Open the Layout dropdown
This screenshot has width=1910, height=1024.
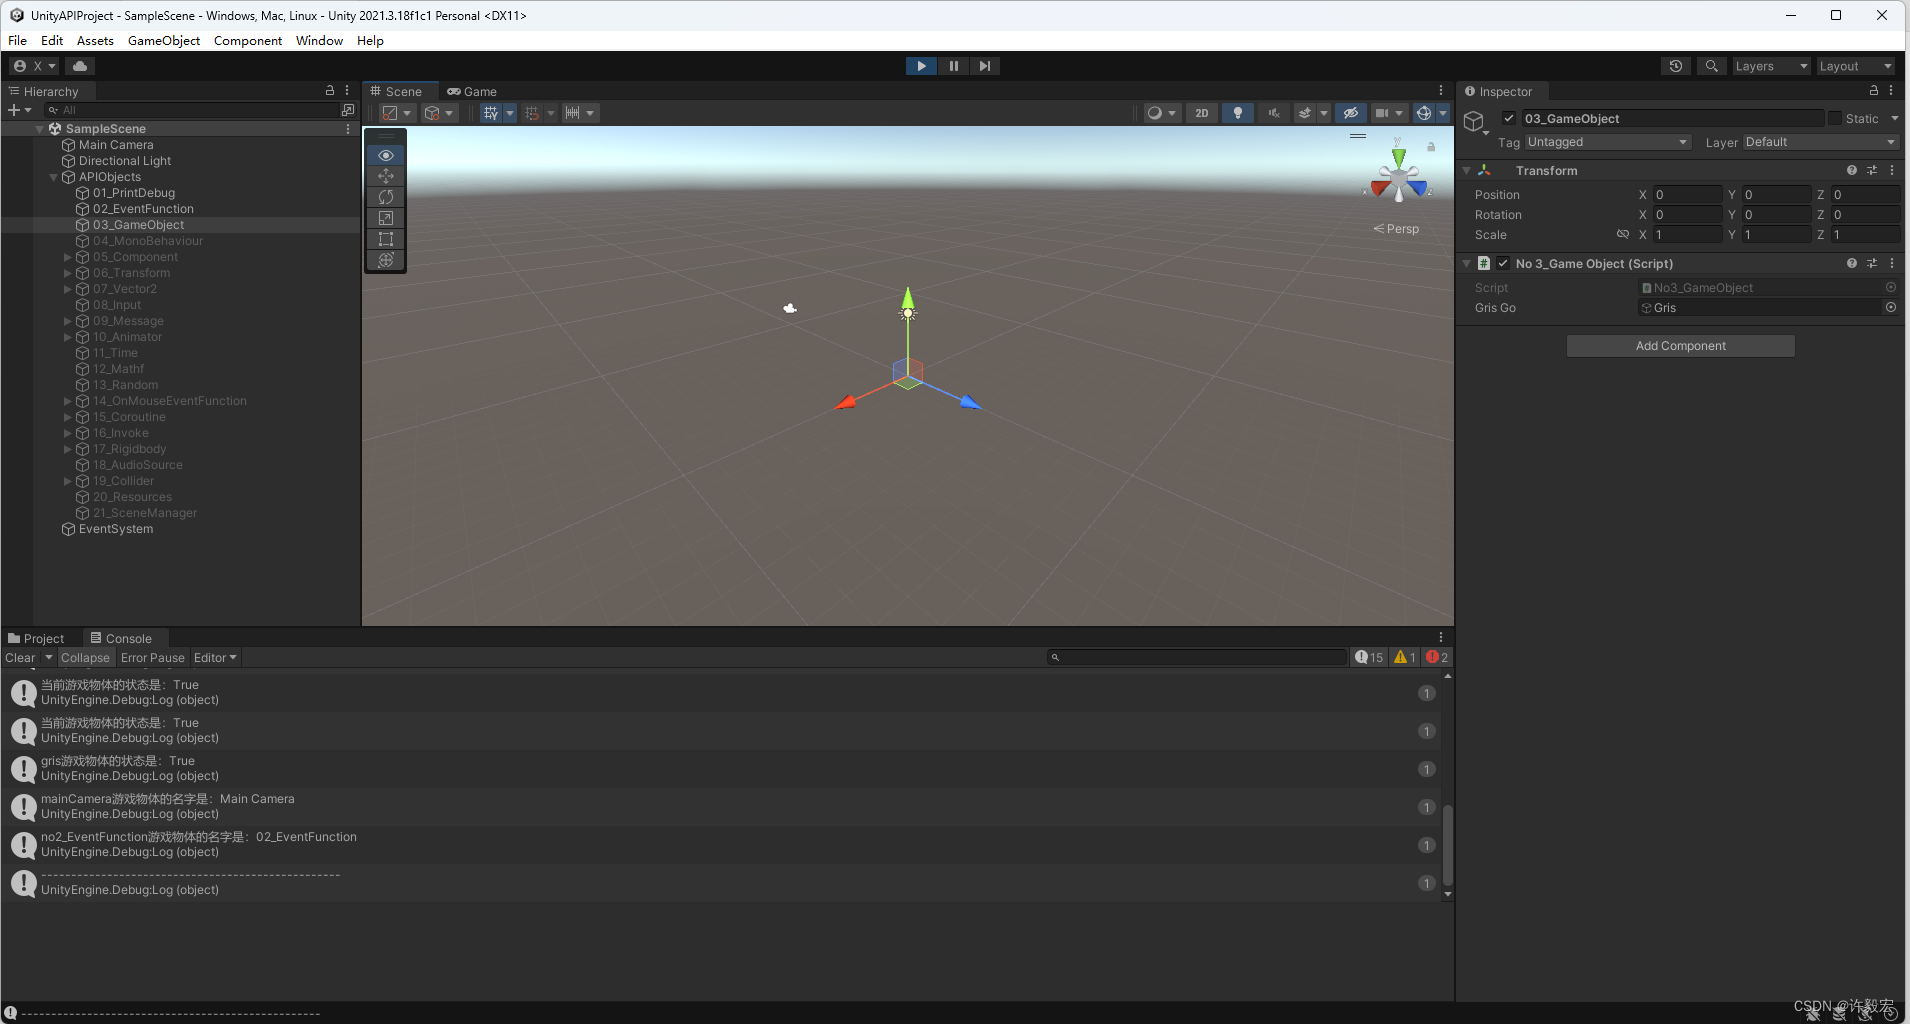1855,65
